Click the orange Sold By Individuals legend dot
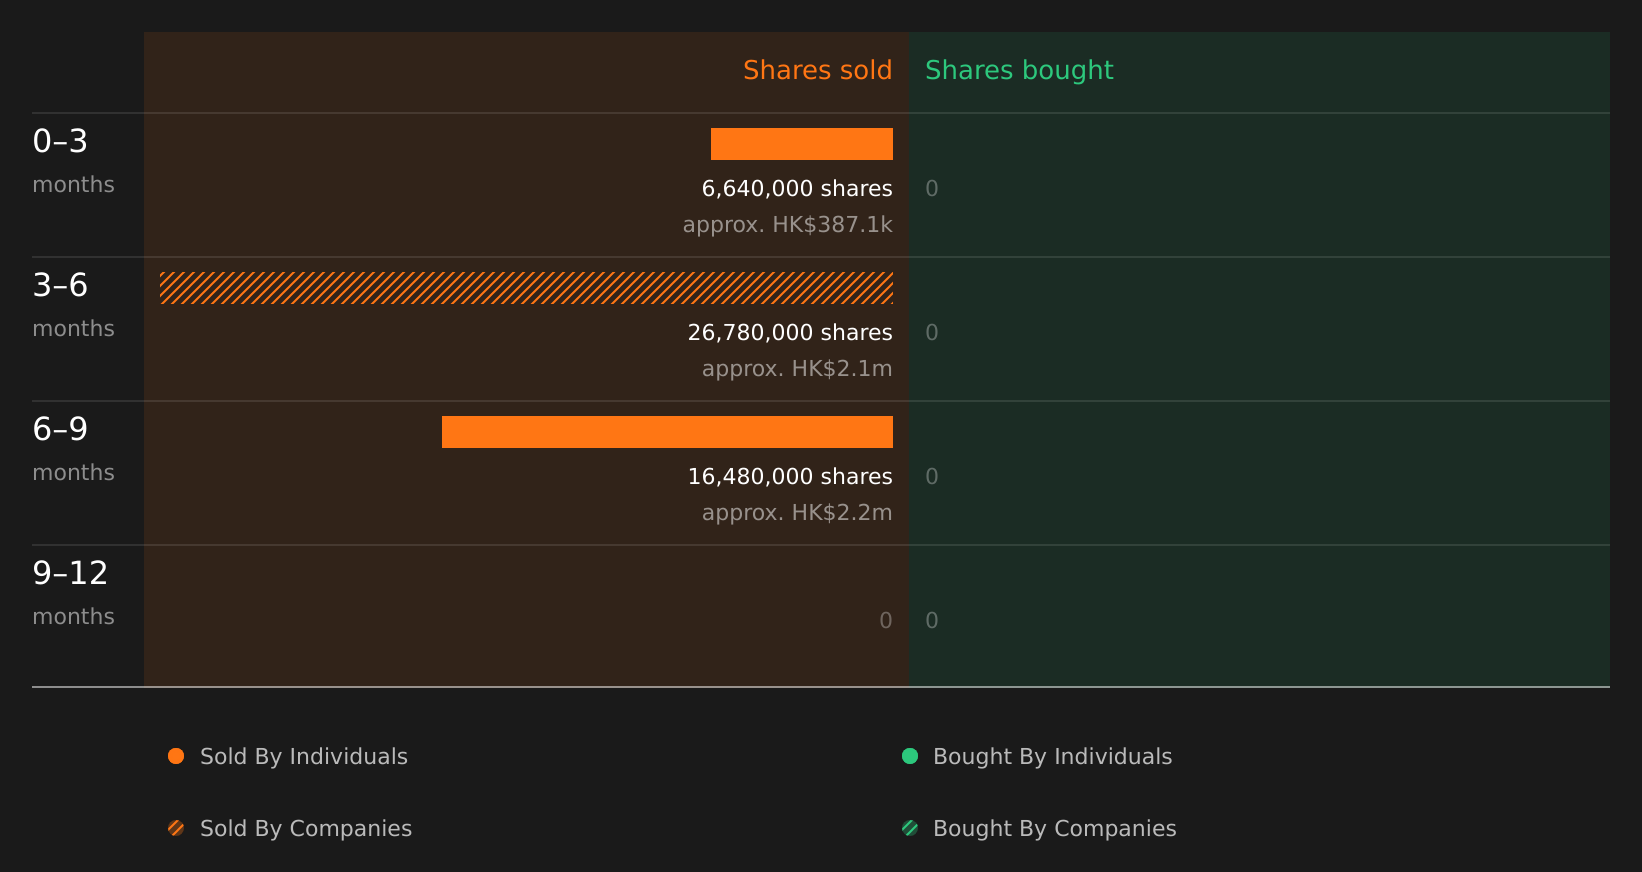This screenshot has width=1642, height=872. point(176,756)
